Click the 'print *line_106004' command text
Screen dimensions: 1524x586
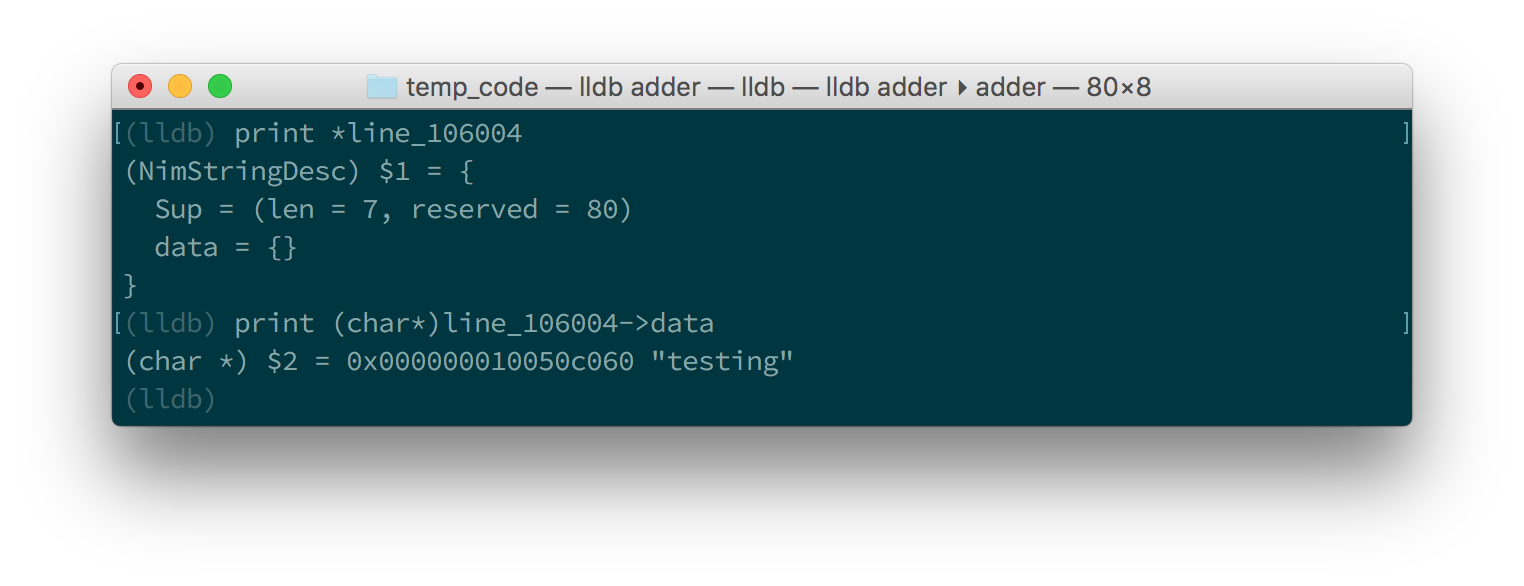point(378,134)
